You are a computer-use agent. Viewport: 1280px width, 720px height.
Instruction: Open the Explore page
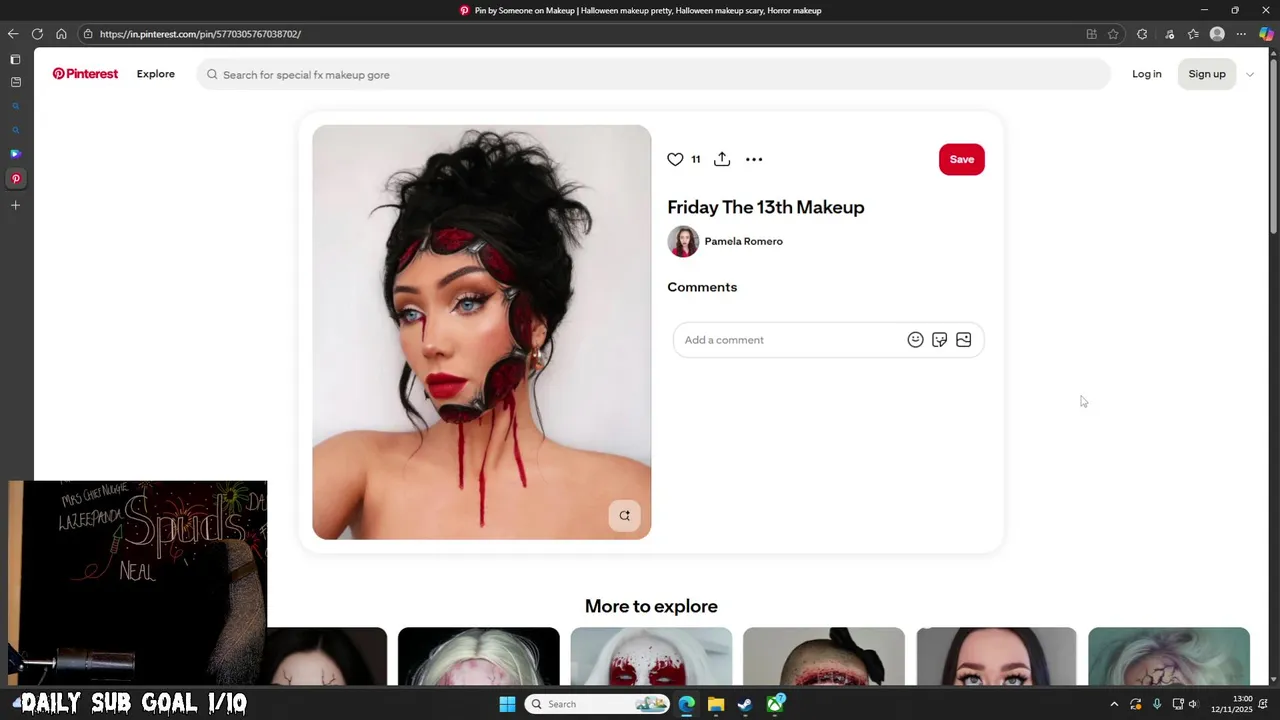tap(156, 74)
